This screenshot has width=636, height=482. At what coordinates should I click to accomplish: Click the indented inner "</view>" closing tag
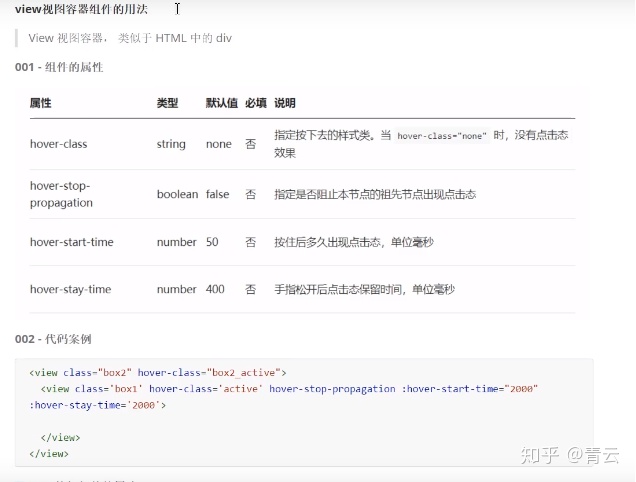(x=60, y=437)
